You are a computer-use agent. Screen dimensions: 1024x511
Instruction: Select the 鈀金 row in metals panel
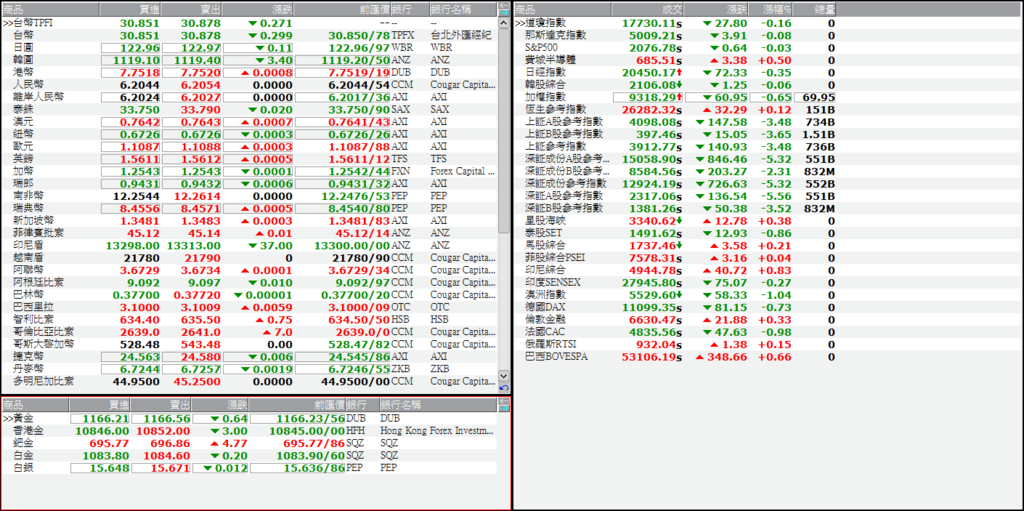point(249,443)
